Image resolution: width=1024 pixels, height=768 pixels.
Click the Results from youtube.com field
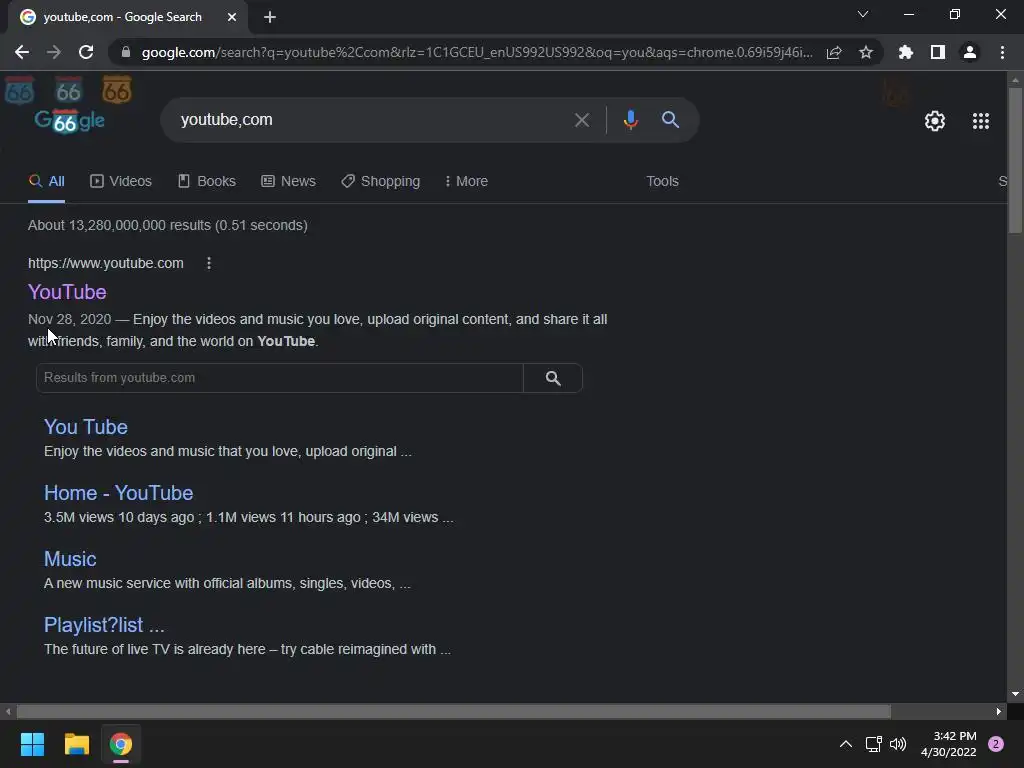280,377
